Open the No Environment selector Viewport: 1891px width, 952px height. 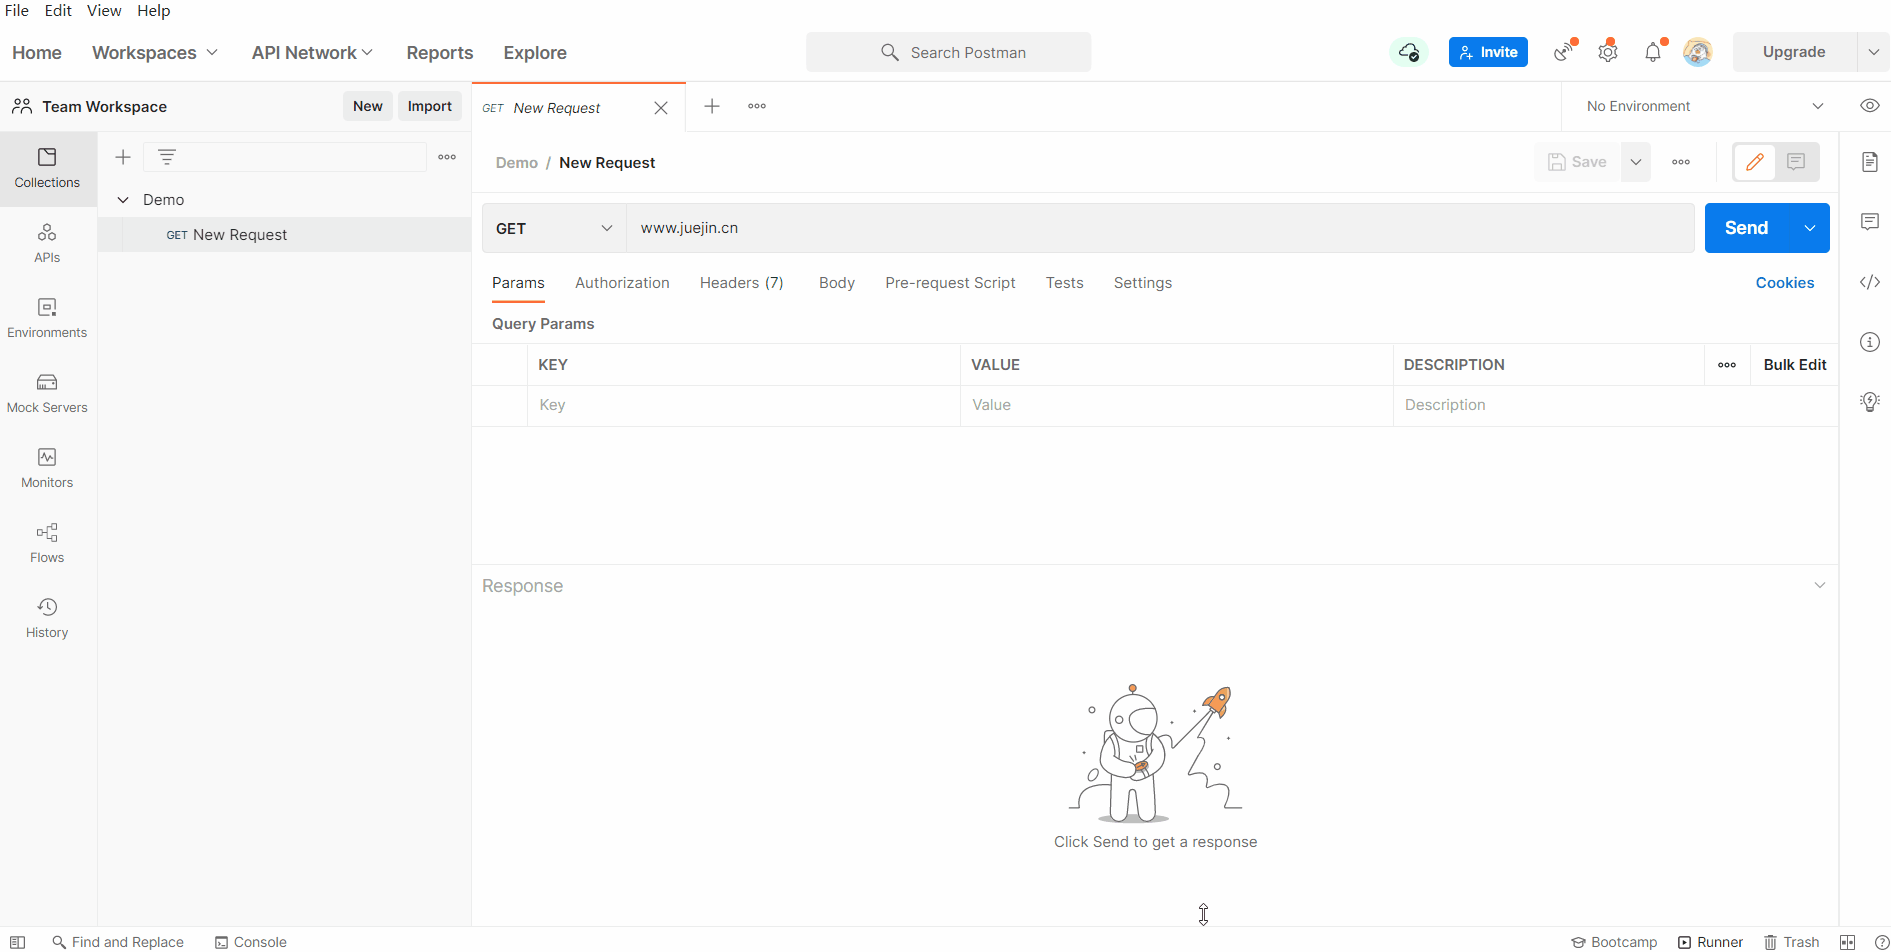[x=1700, y=105]
